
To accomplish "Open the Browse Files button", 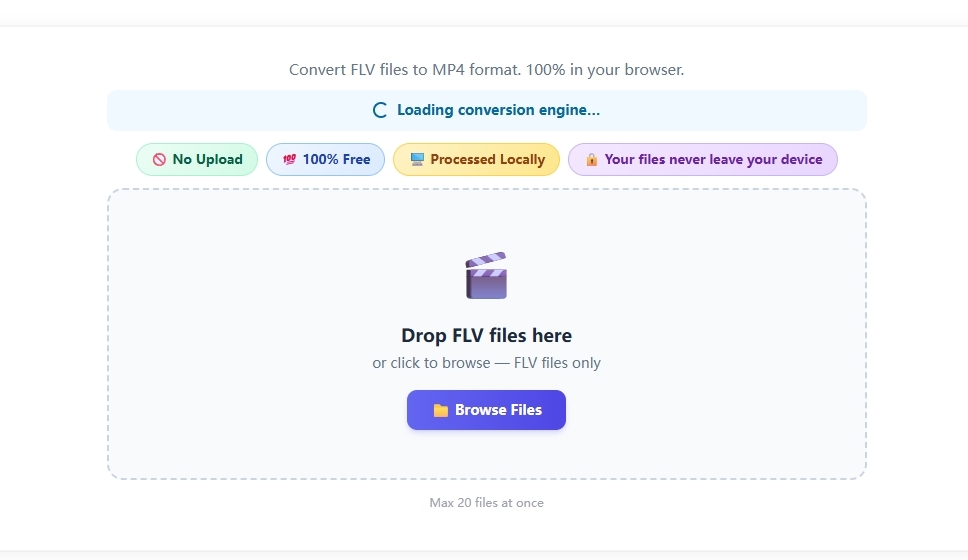I will 486,410.
